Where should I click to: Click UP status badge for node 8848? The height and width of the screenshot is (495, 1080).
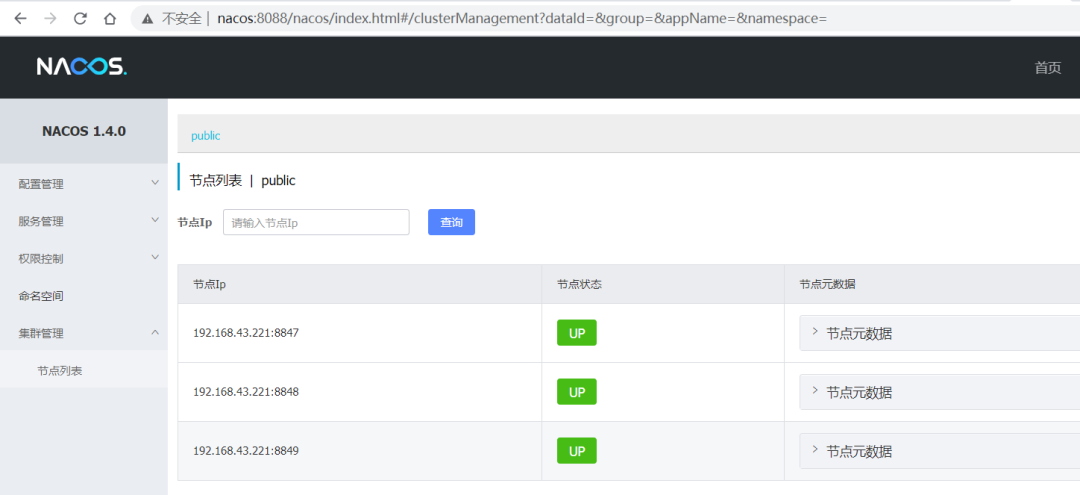[x=577, y=392]
